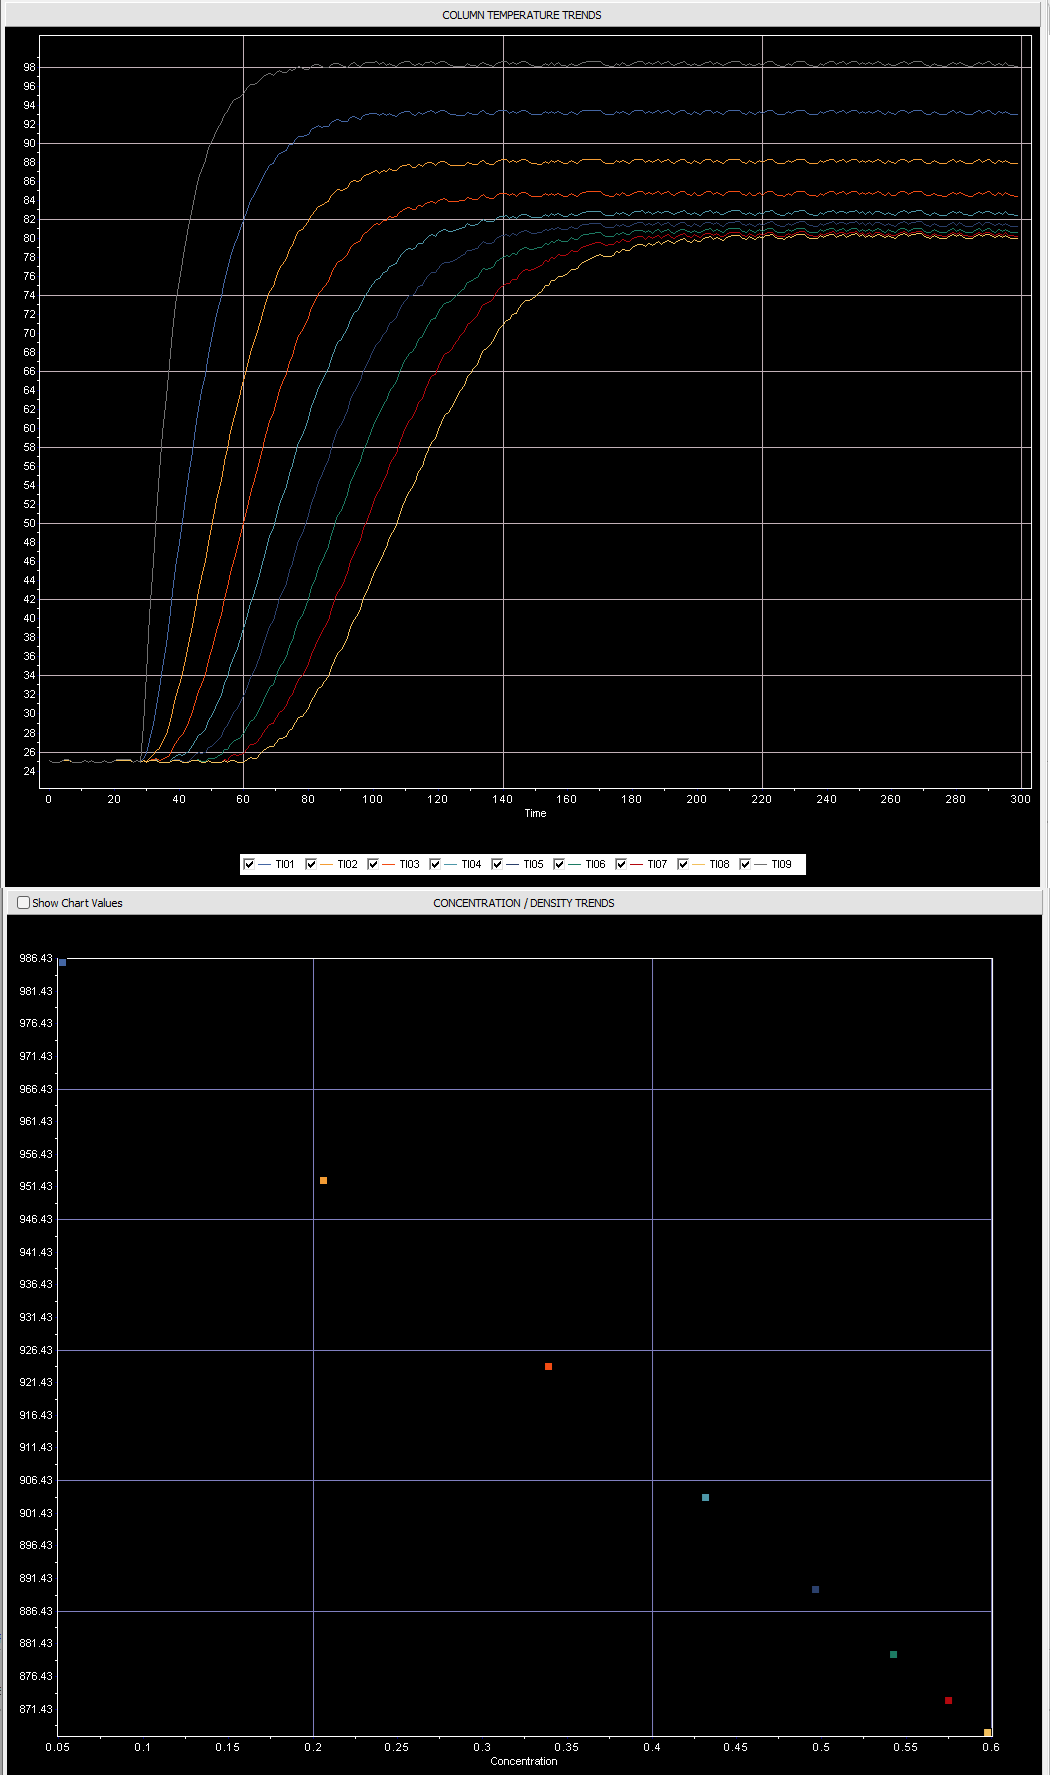Image resolution: width=1050 pixels, height=1776 pixels.
Task: Enable the Show Chart Values checkbox
Action: click(24, 903)
